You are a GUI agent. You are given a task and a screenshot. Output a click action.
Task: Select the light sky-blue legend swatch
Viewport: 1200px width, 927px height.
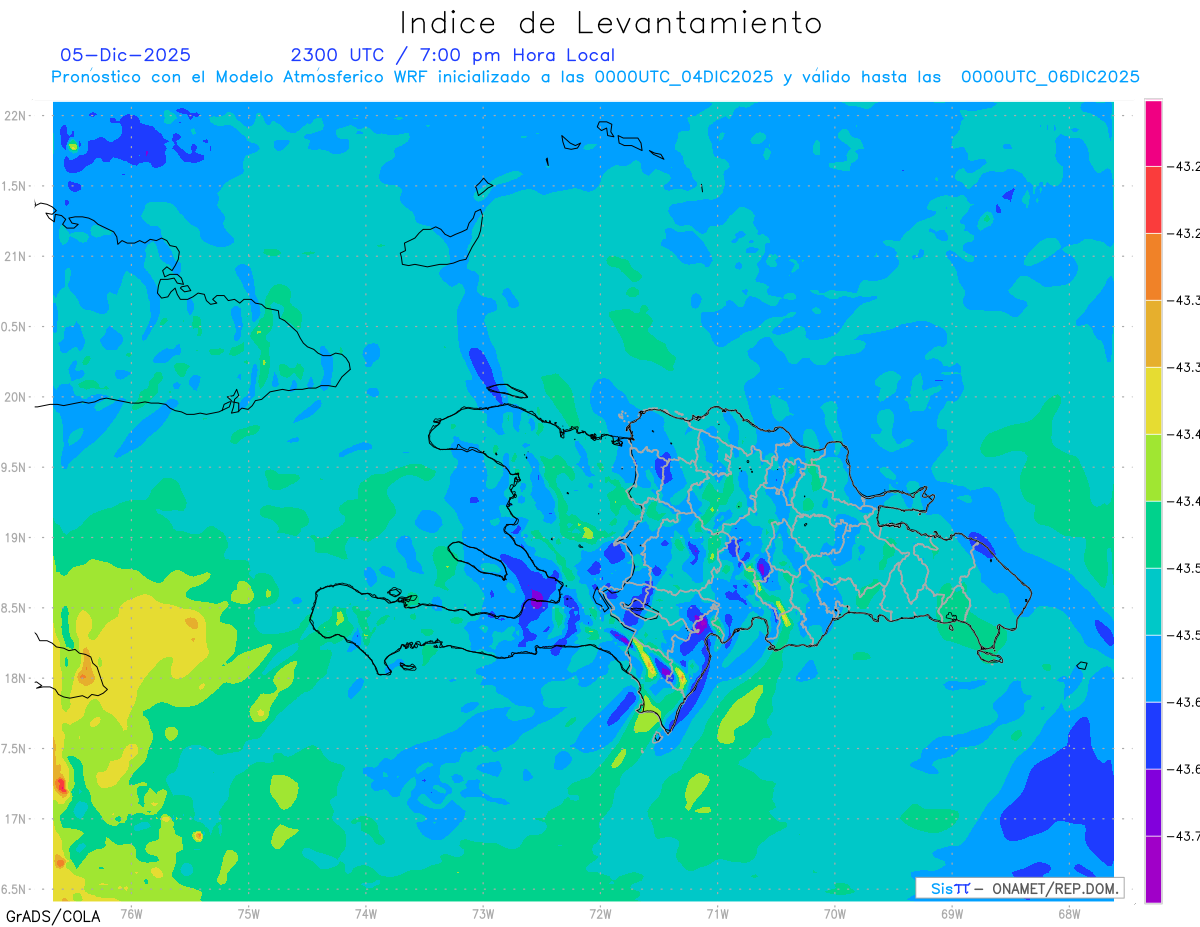(1153, 669)
